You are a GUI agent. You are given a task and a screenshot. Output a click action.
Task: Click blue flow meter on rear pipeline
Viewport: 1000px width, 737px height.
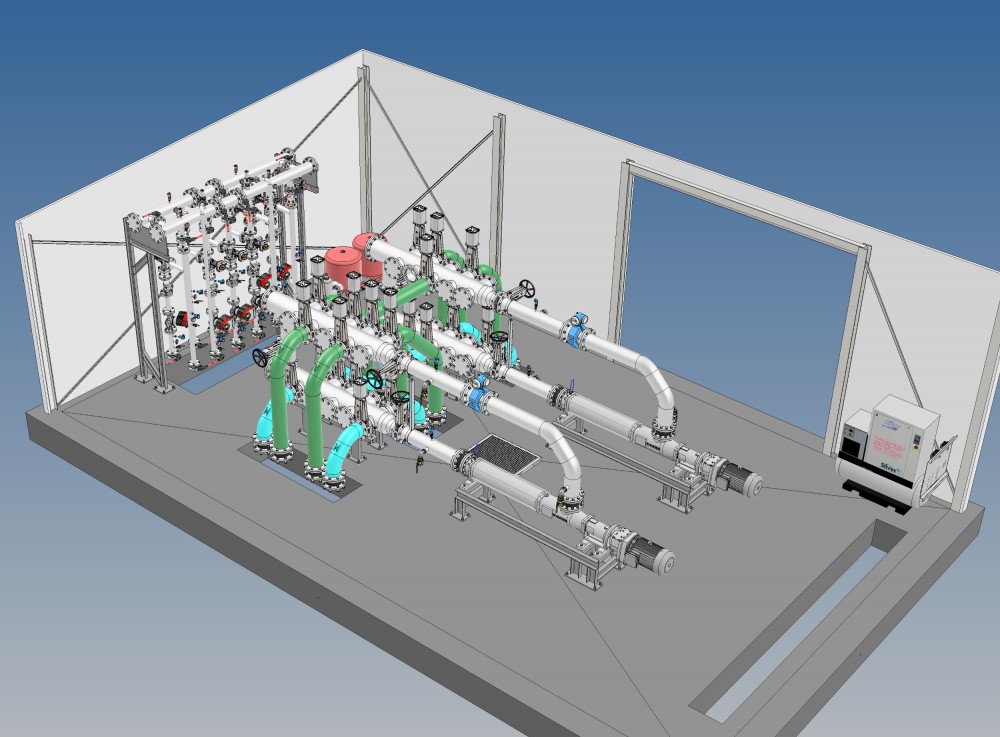point(576,332)
